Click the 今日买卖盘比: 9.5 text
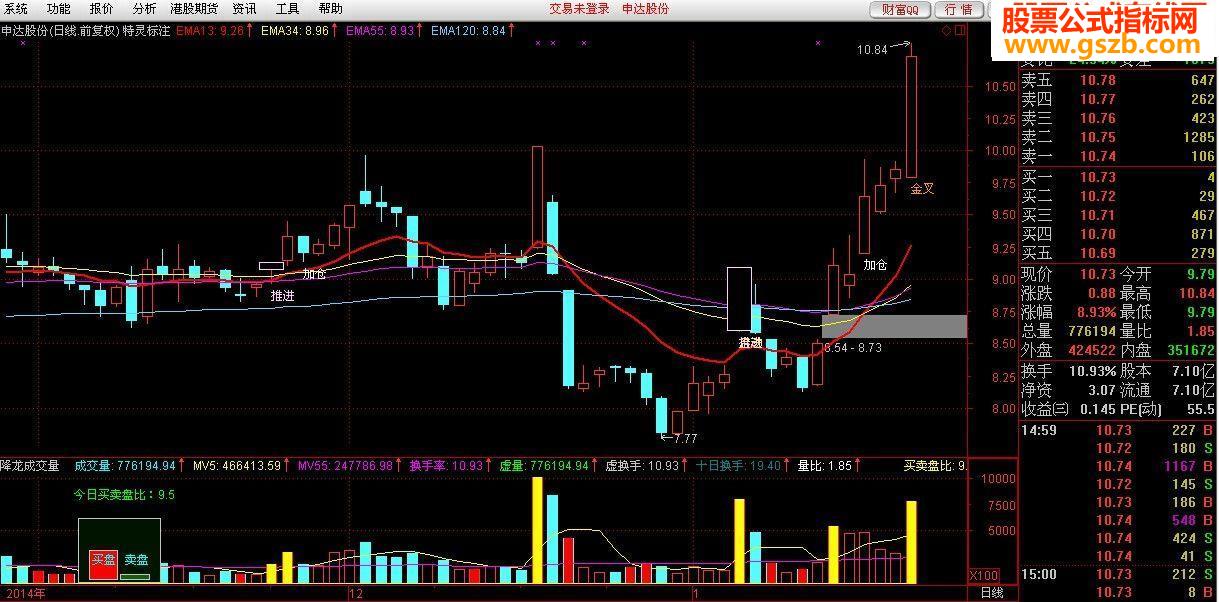This screenshot has width=1219, height=602. (124, 494)
